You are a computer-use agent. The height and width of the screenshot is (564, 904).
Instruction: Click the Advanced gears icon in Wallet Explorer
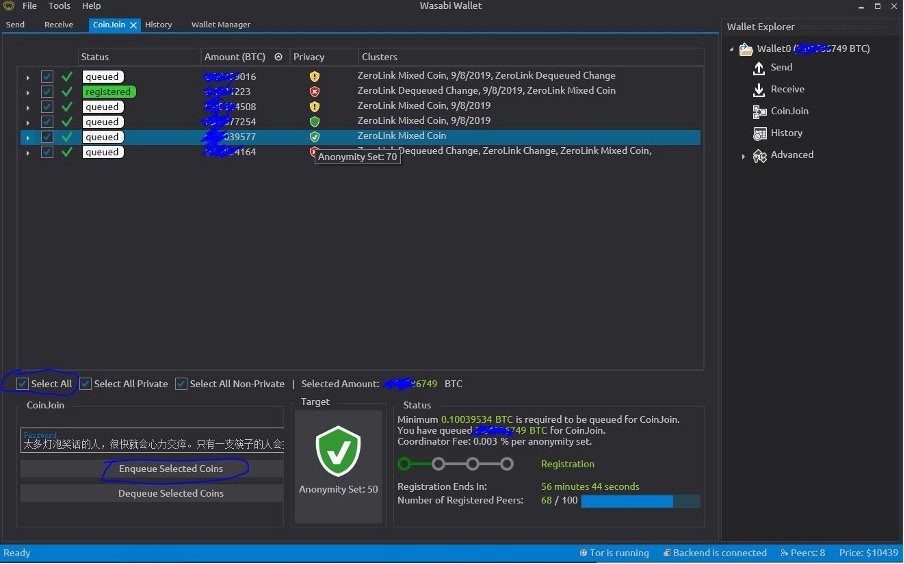tap(759, 156)
